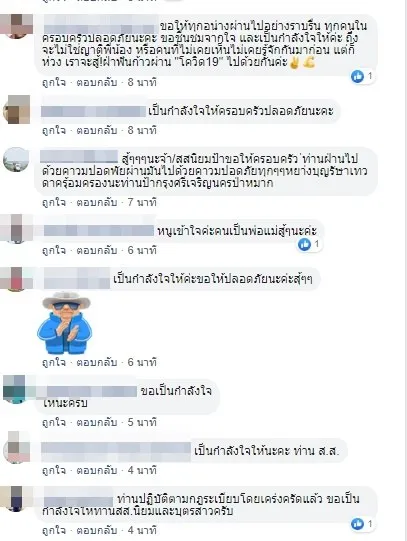Click the avatar on the second comment
The width and height of the screenshot is (407, 541).
17,110
